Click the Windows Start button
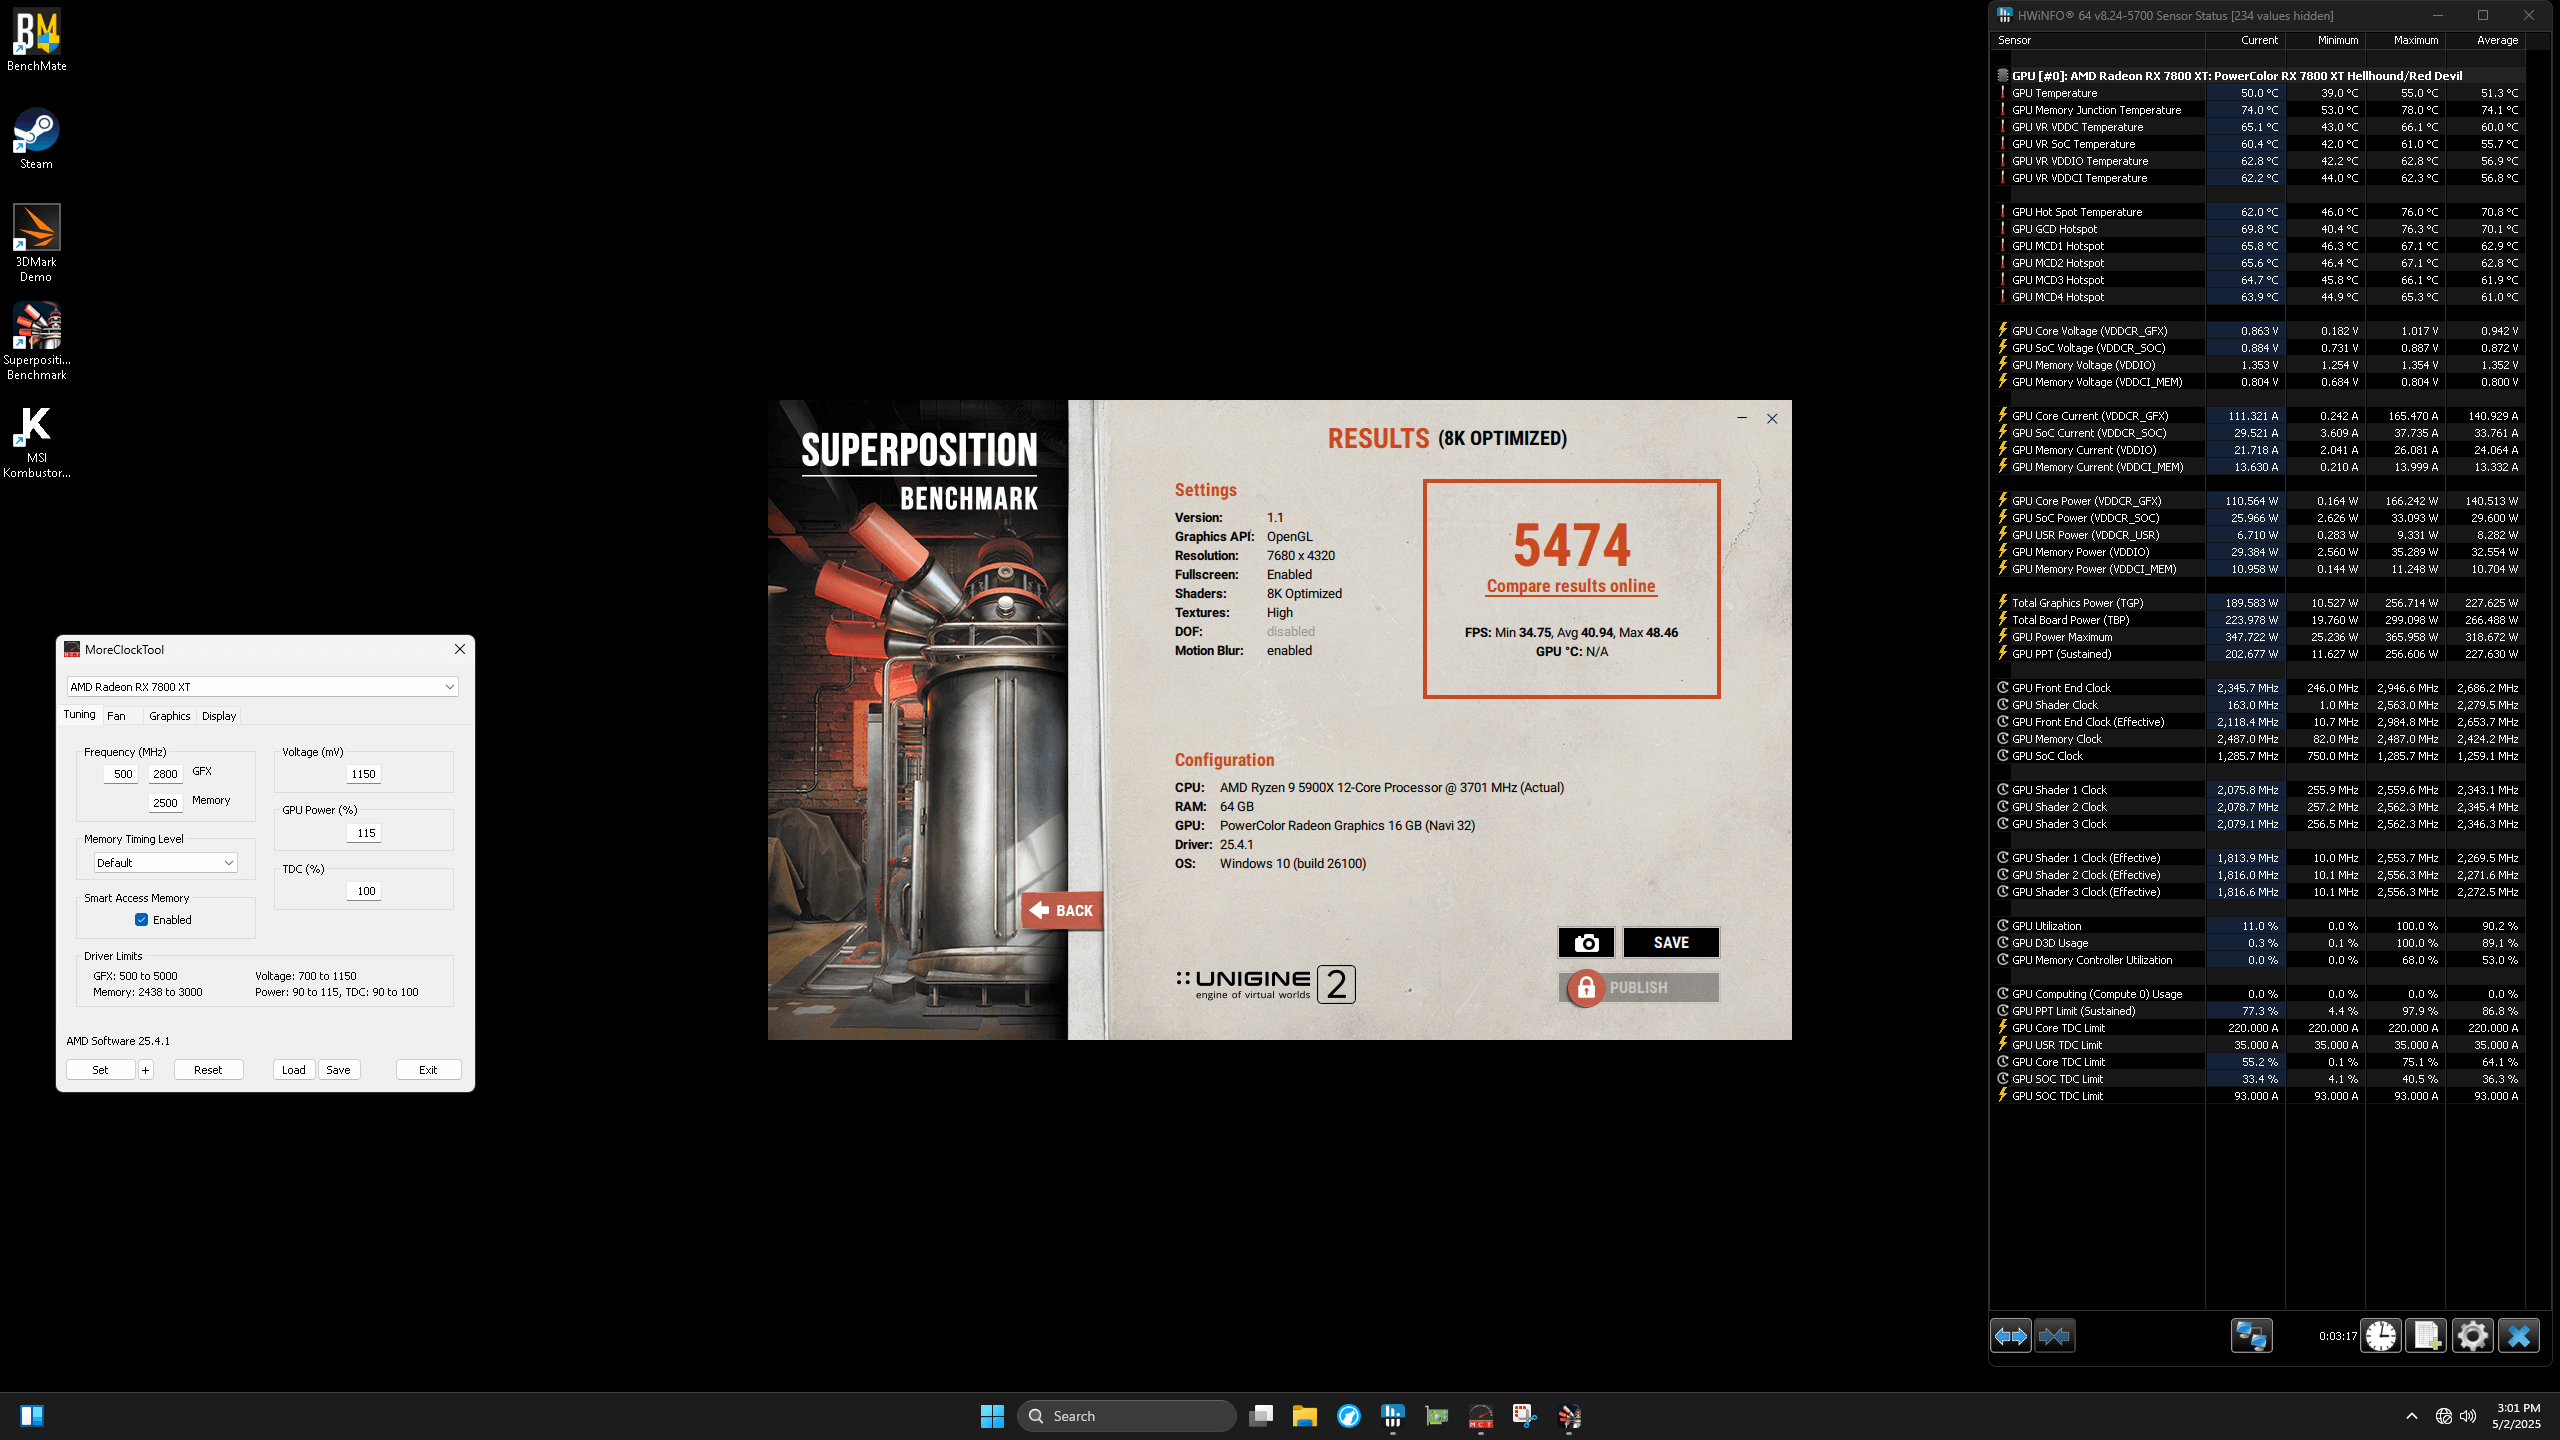 992,1416
